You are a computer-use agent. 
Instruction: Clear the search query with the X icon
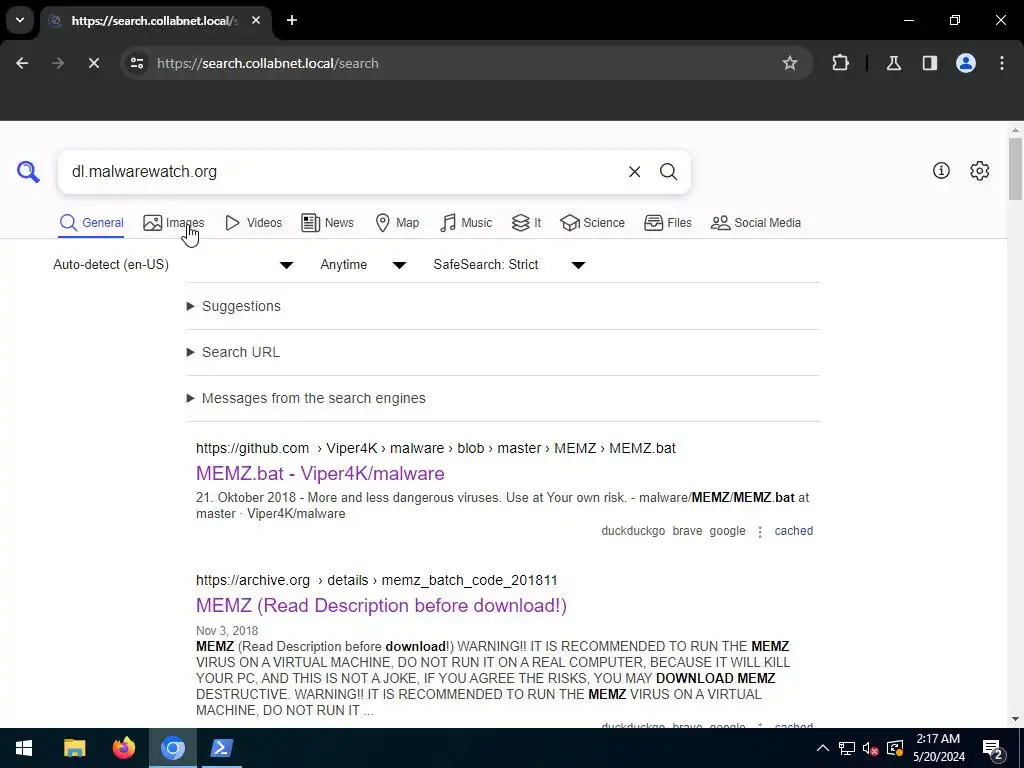[x=634, y=172]
